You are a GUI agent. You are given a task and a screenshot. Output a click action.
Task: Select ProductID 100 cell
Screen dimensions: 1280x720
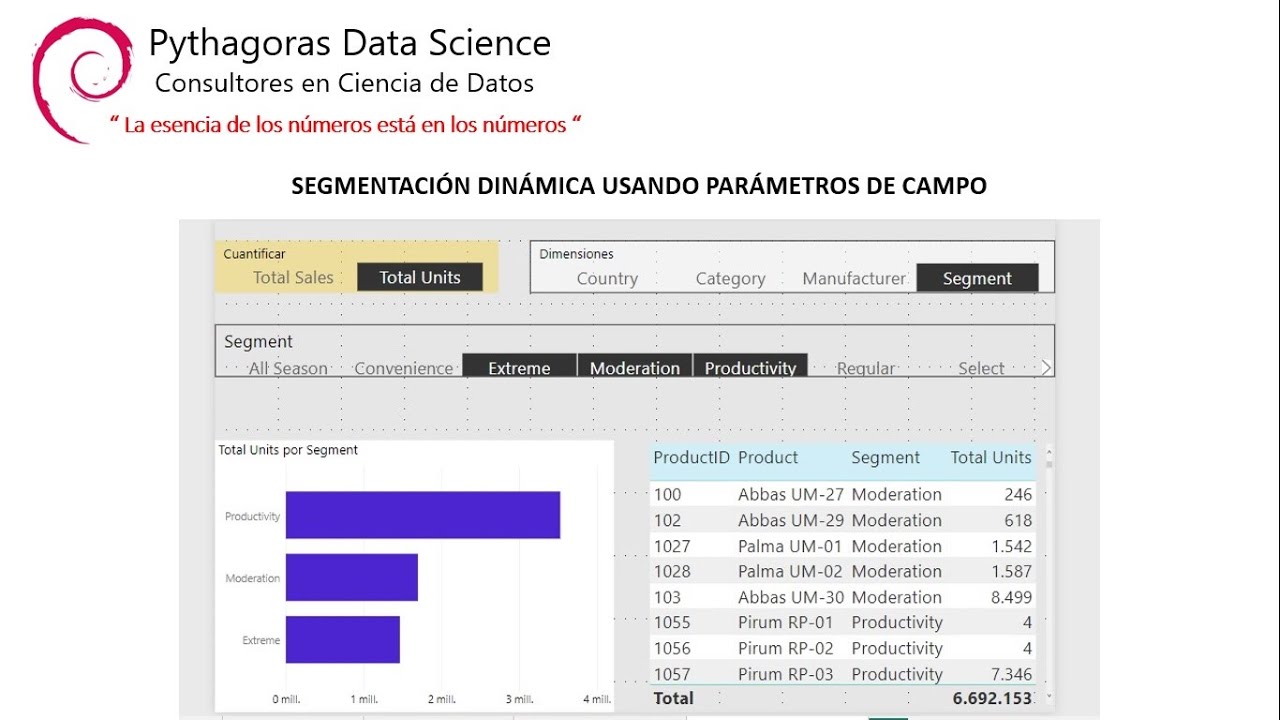pos(667,494)
